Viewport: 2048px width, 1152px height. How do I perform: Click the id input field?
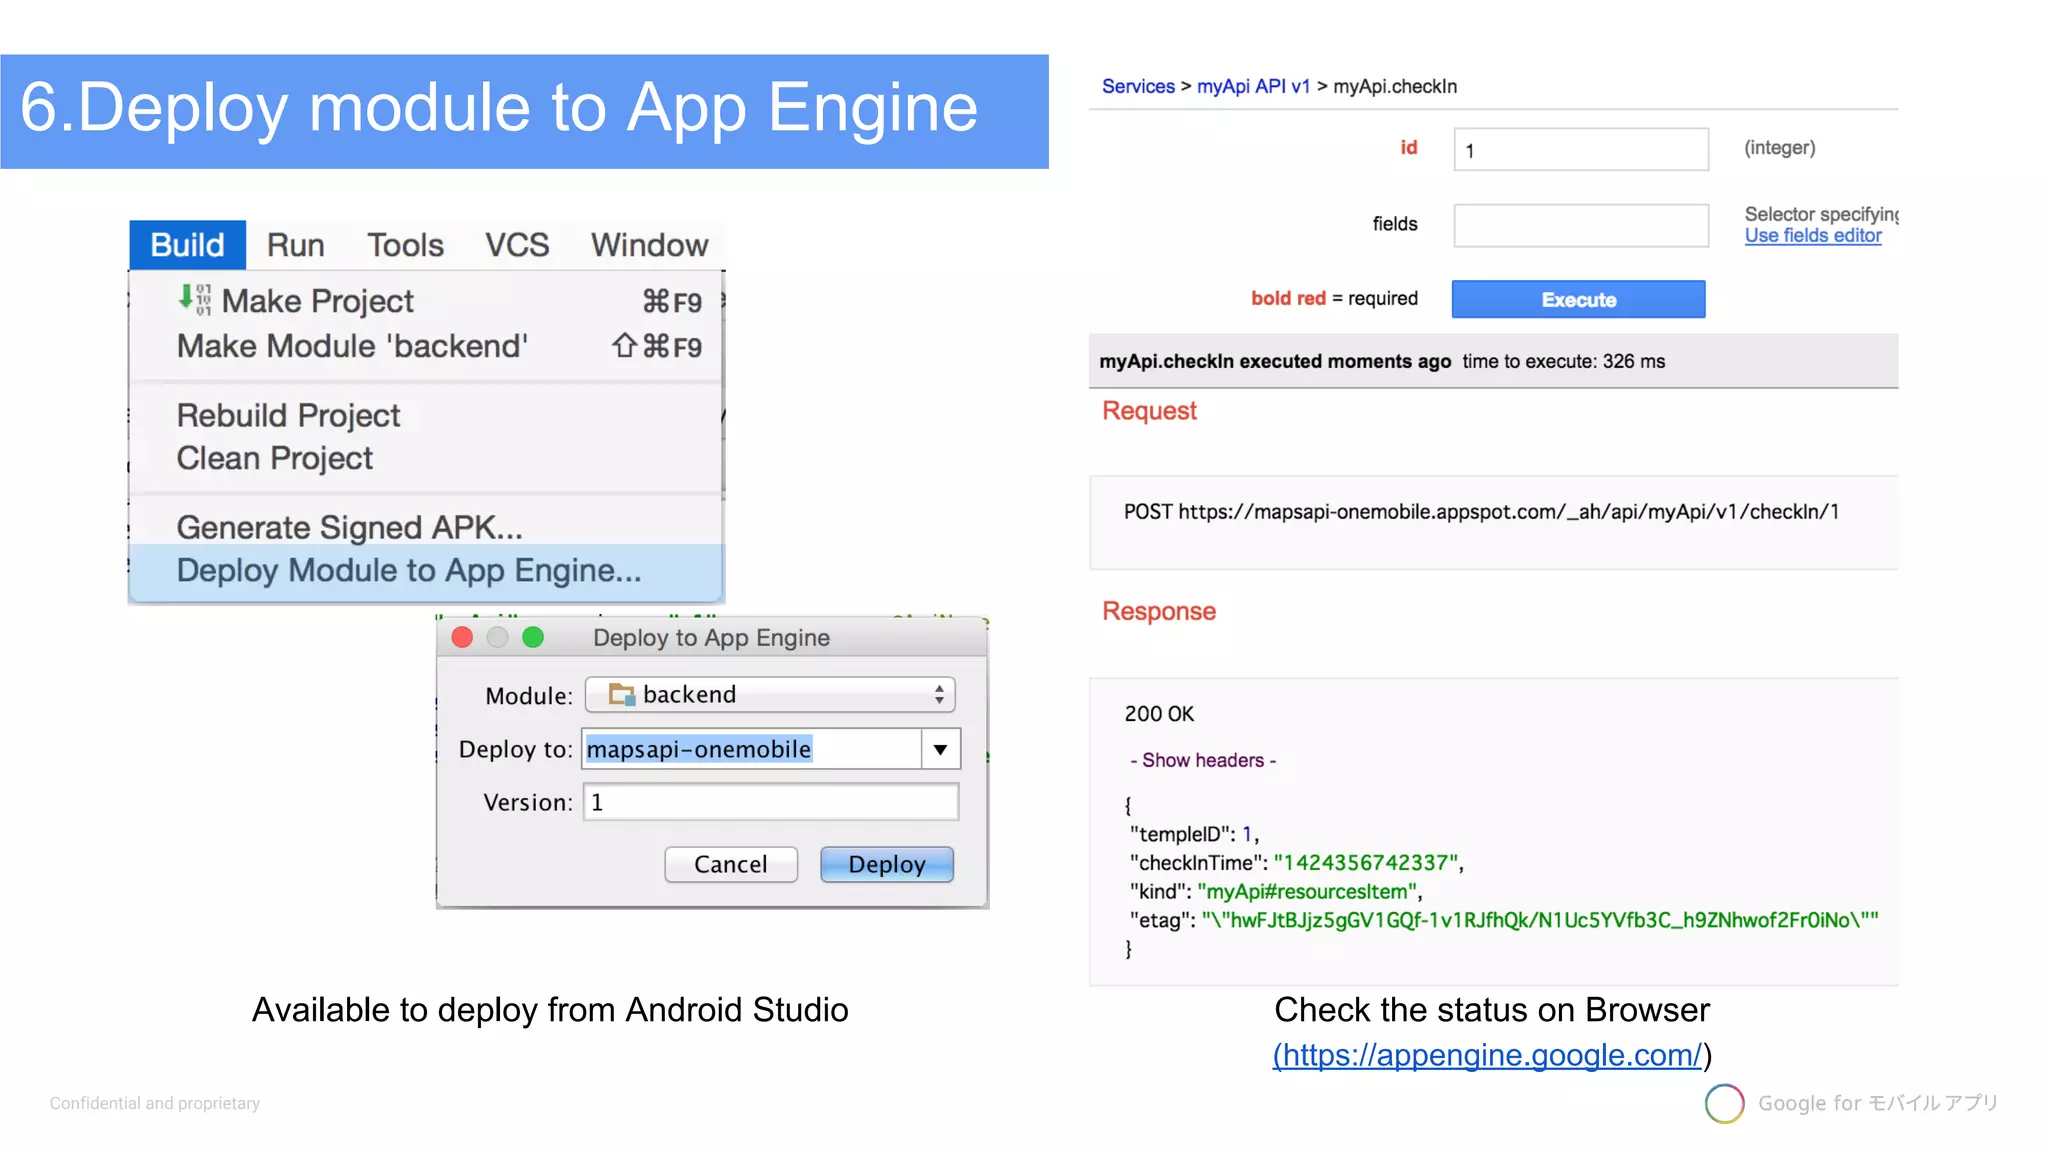[x=1581, y=149]
